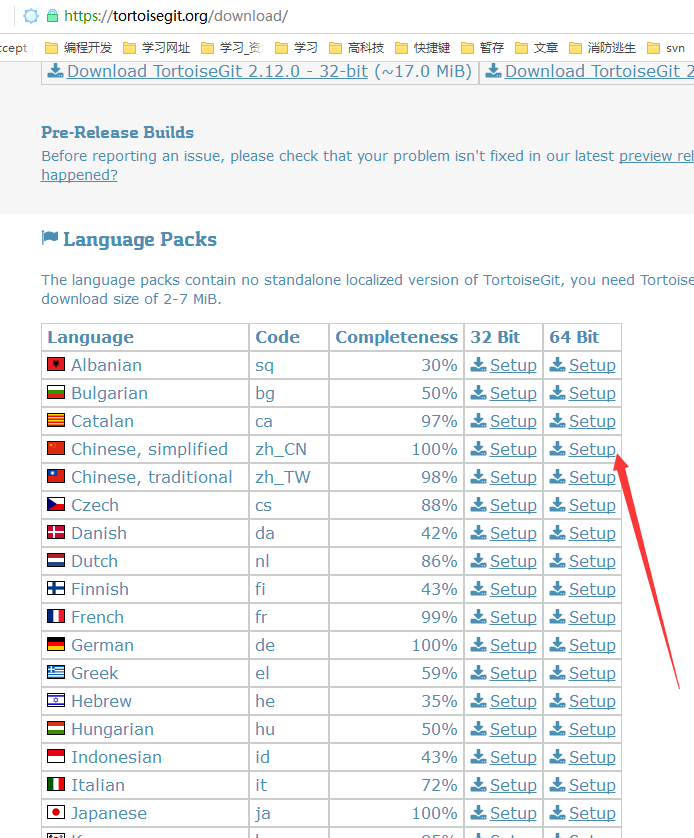694x838 pixels.
Task: Open the 文章 bookmarks folder
Action: (x=536, y=48)
